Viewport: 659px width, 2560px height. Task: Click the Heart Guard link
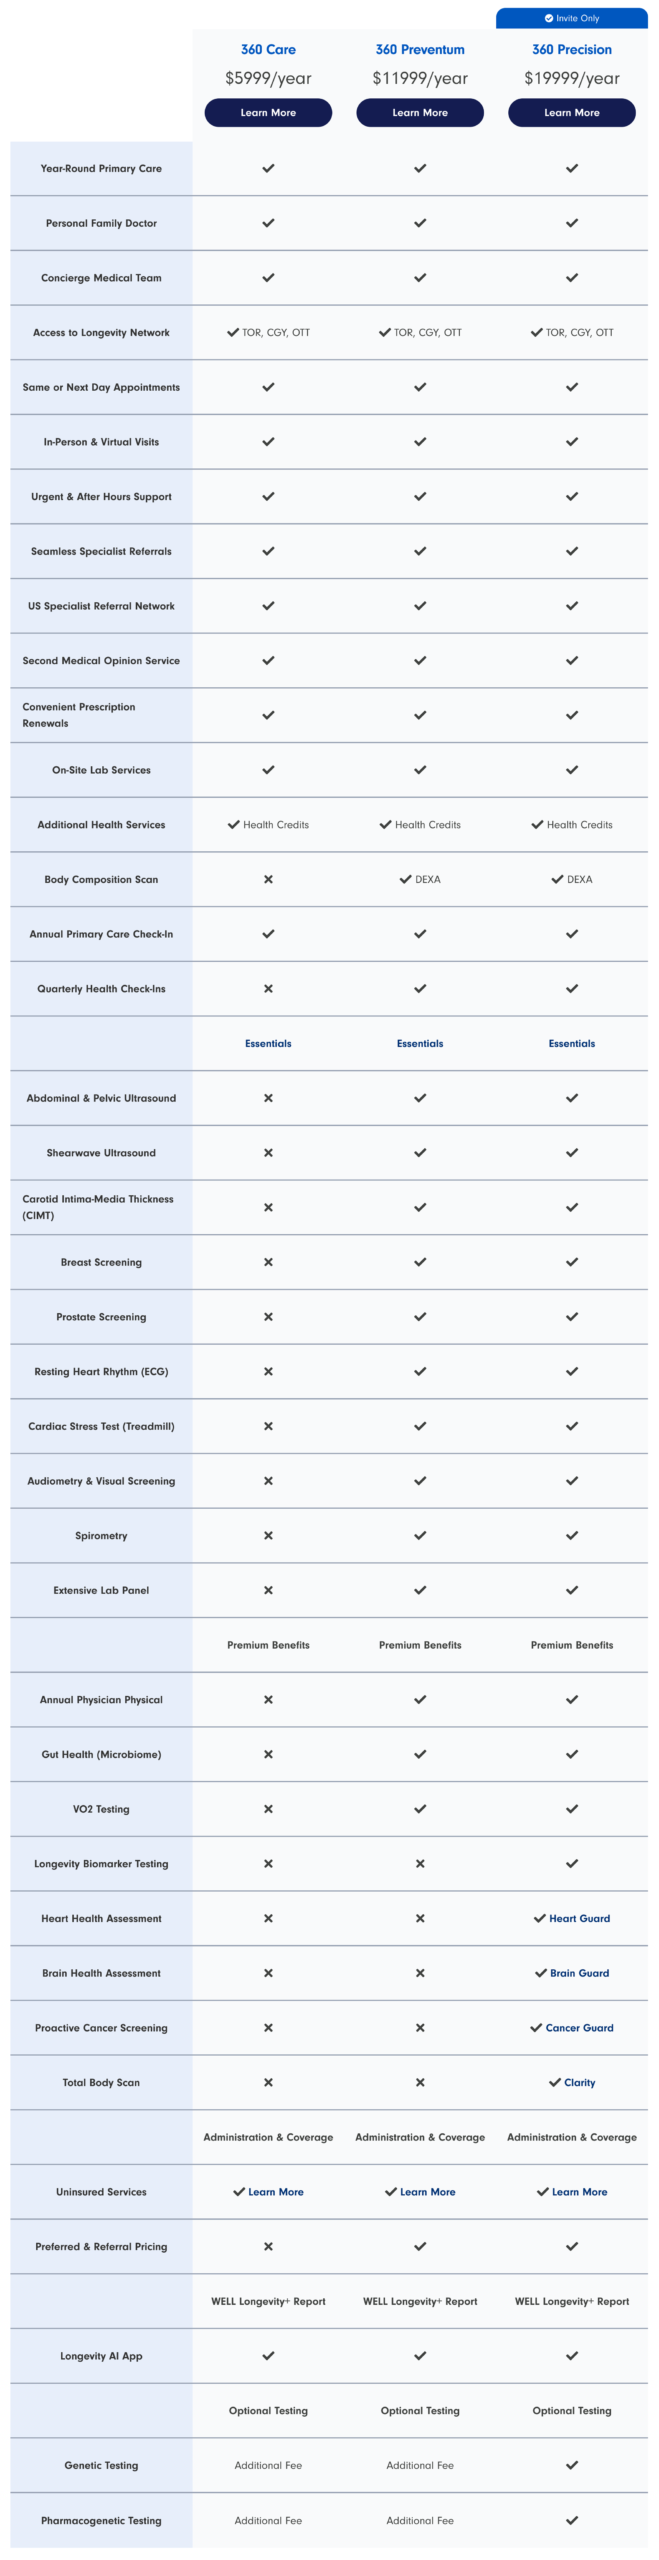pos(579,1918)
